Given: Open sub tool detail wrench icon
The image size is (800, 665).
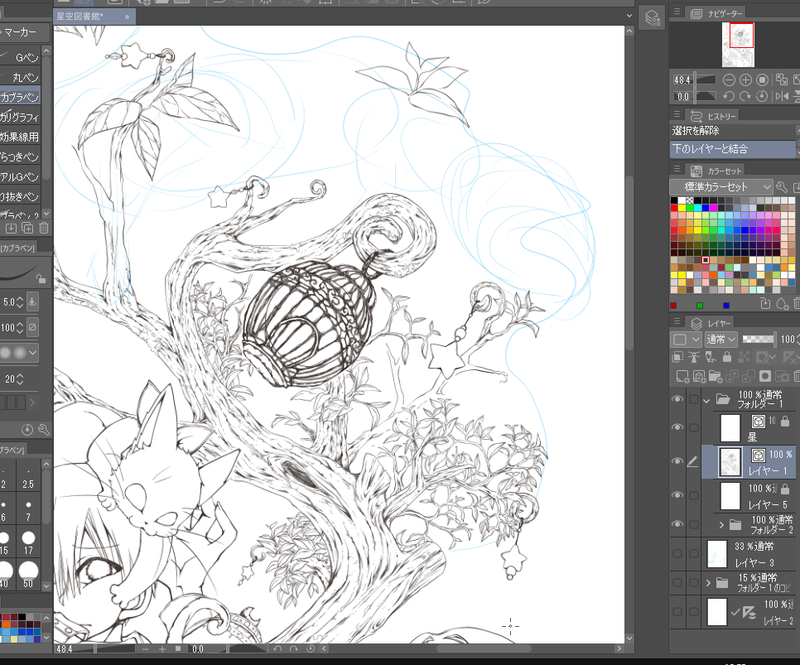Looking at the screenshot, I should click(x=44, y=430).
